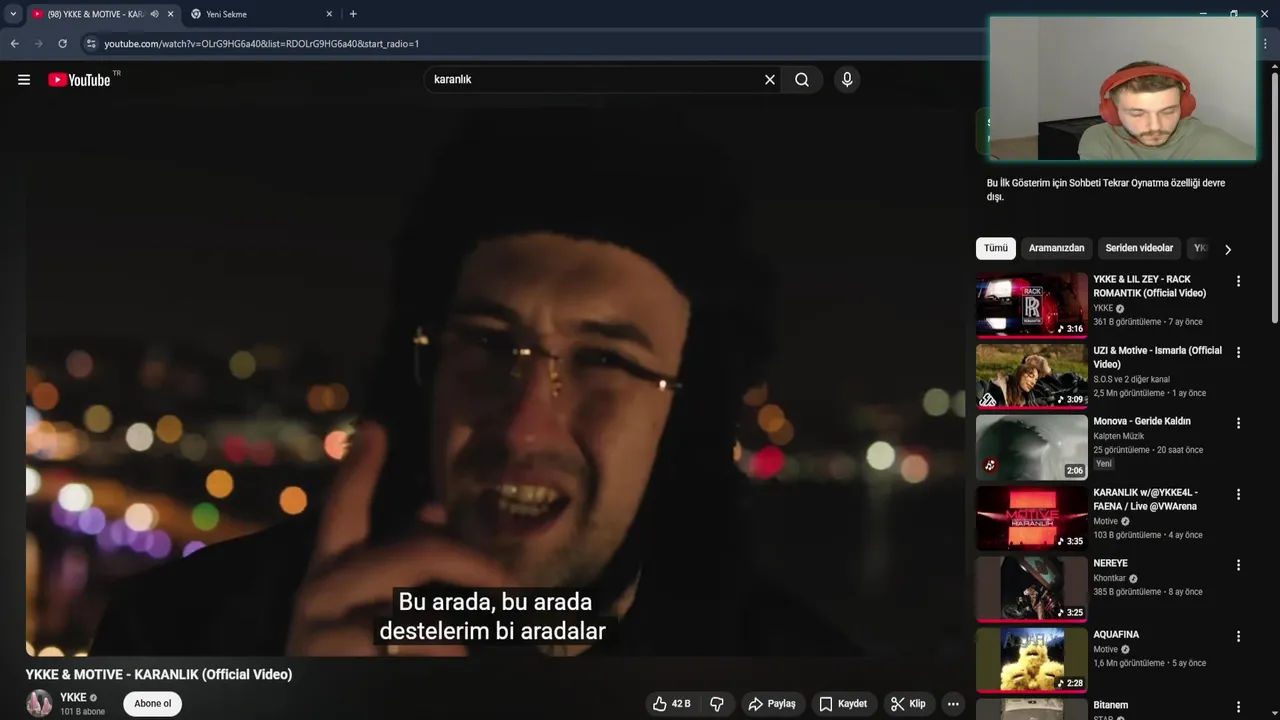Go to YouTube home via the logo
The height and width of the screenshot is (720, 1280).
(x=79, y=80)
